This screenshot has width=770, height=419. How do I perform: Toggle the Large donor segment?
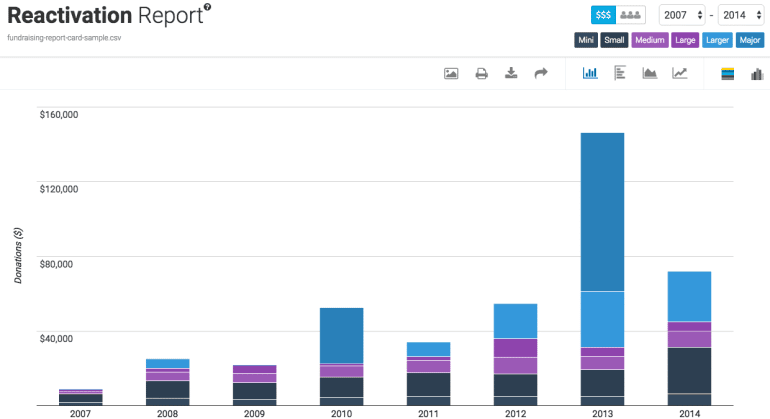(x=685, y=40)
